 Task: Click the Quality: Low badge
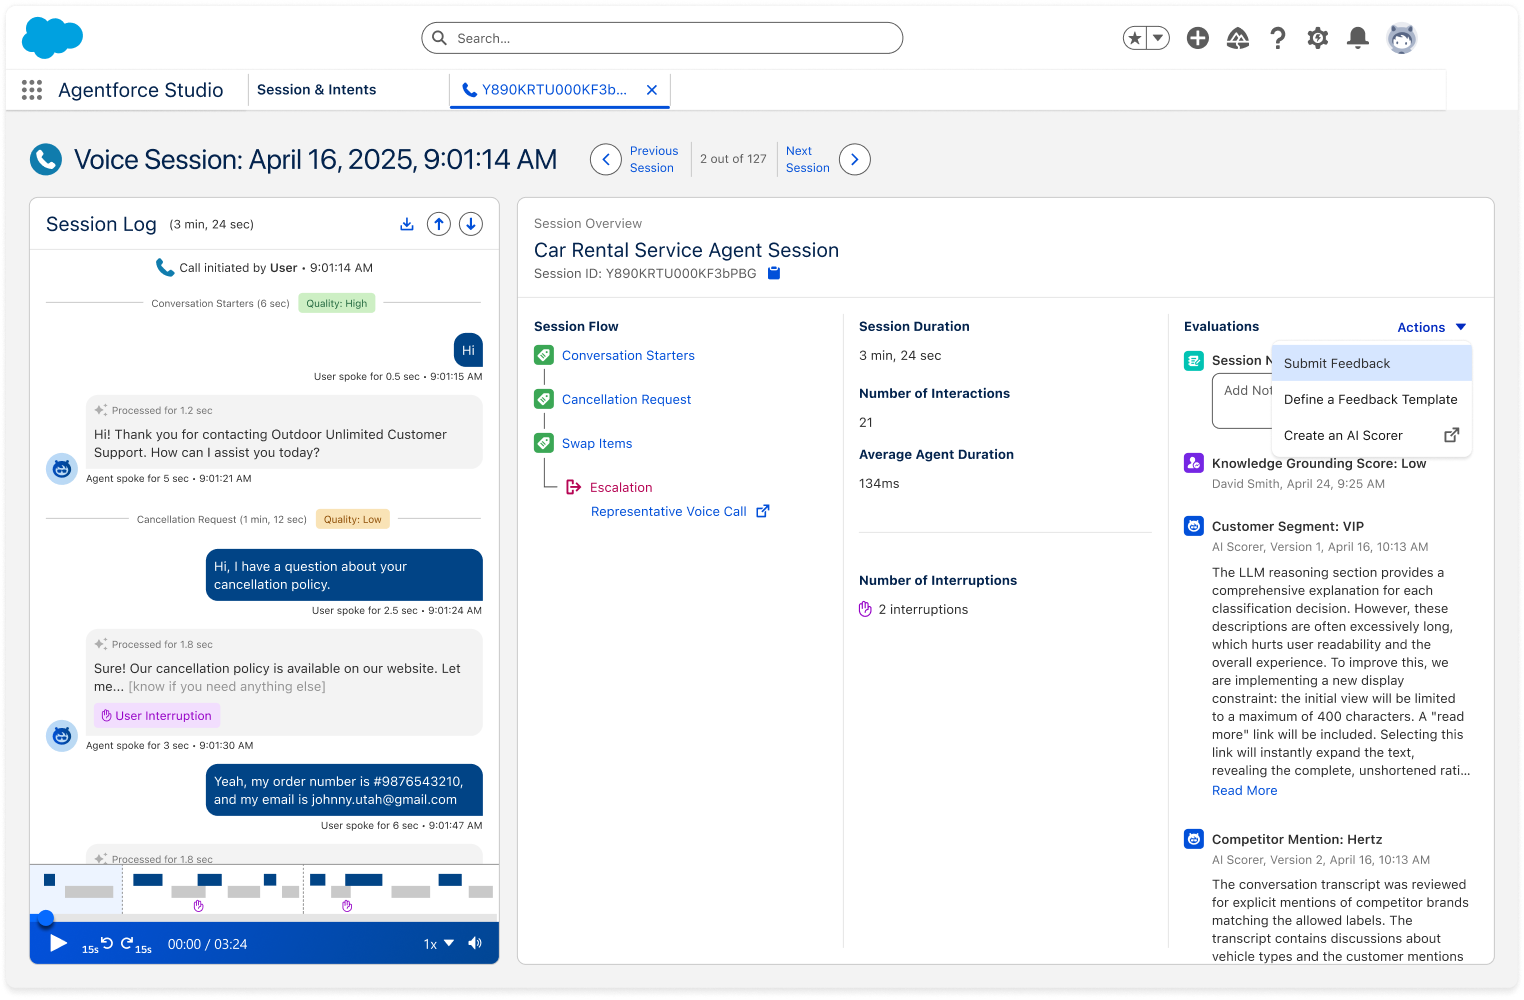tap(353, 519)
